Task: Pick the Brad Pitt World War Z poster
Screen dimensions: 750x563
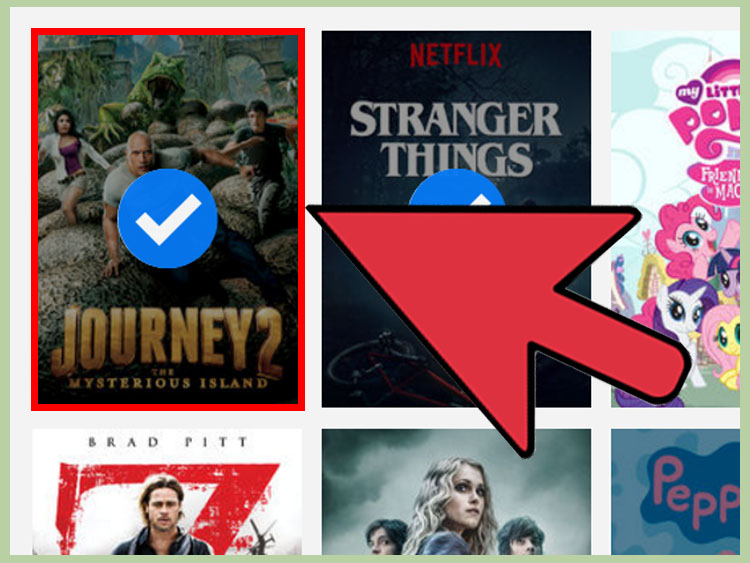Action: point(167,492)
